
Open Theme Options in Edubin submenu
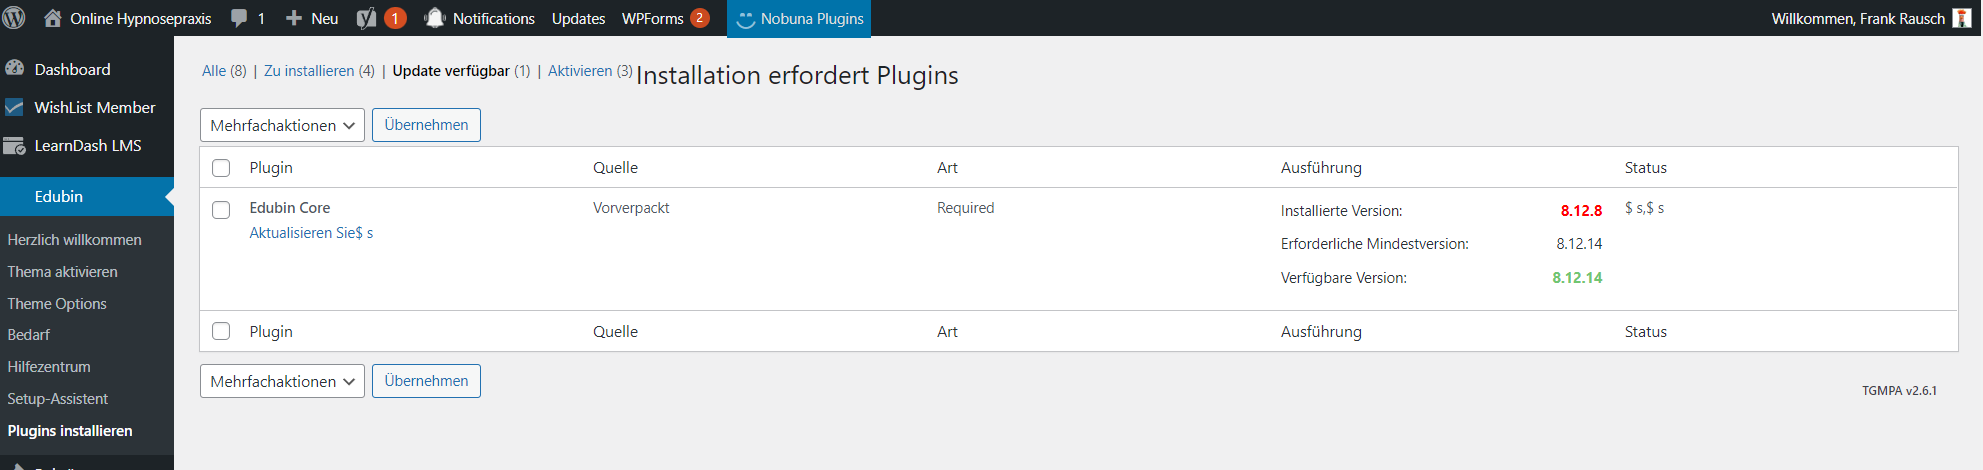point(57,303)
